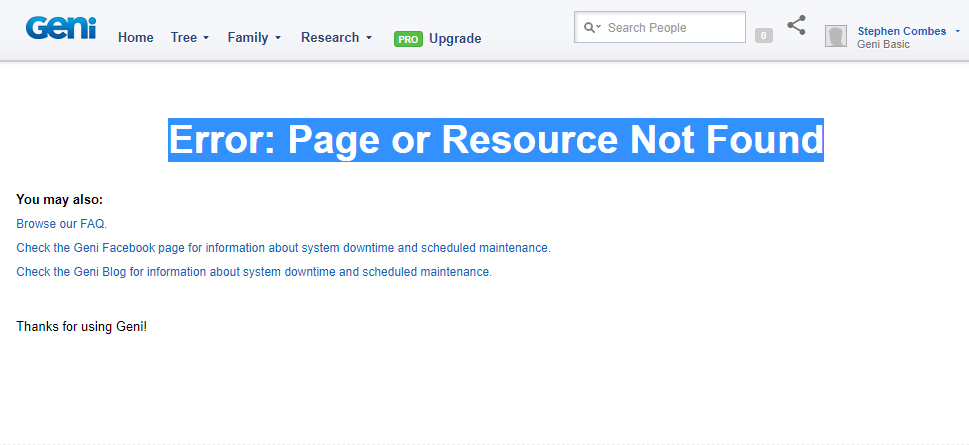Go to the Home page
This screenshot has height=445, width=969.
point(135,38)
